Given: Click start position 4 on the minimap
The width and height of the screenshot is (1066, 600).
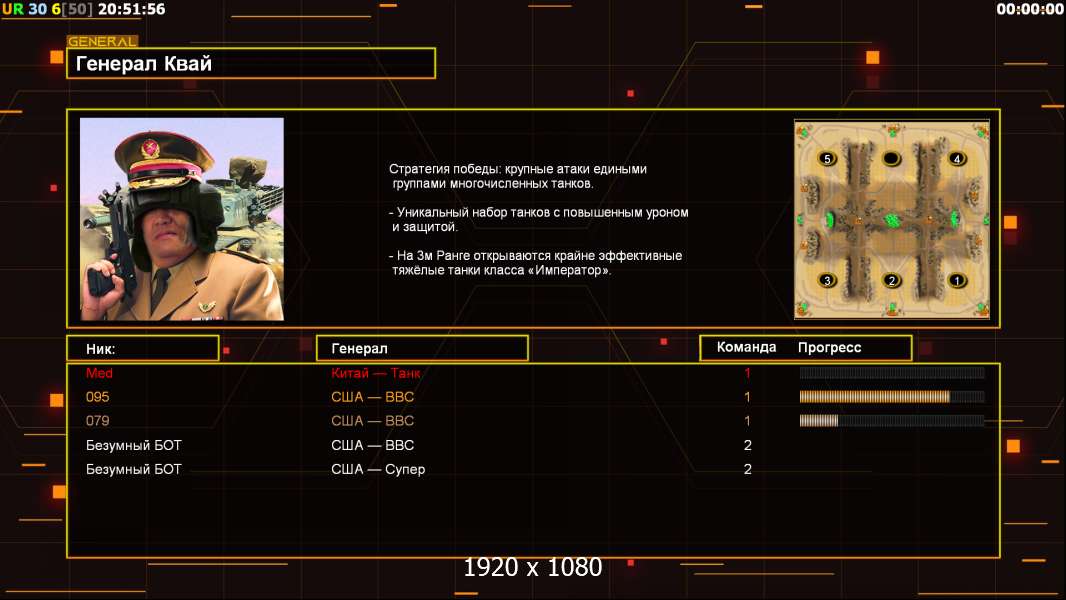Looking at the screenshot, I should [957, 159].
